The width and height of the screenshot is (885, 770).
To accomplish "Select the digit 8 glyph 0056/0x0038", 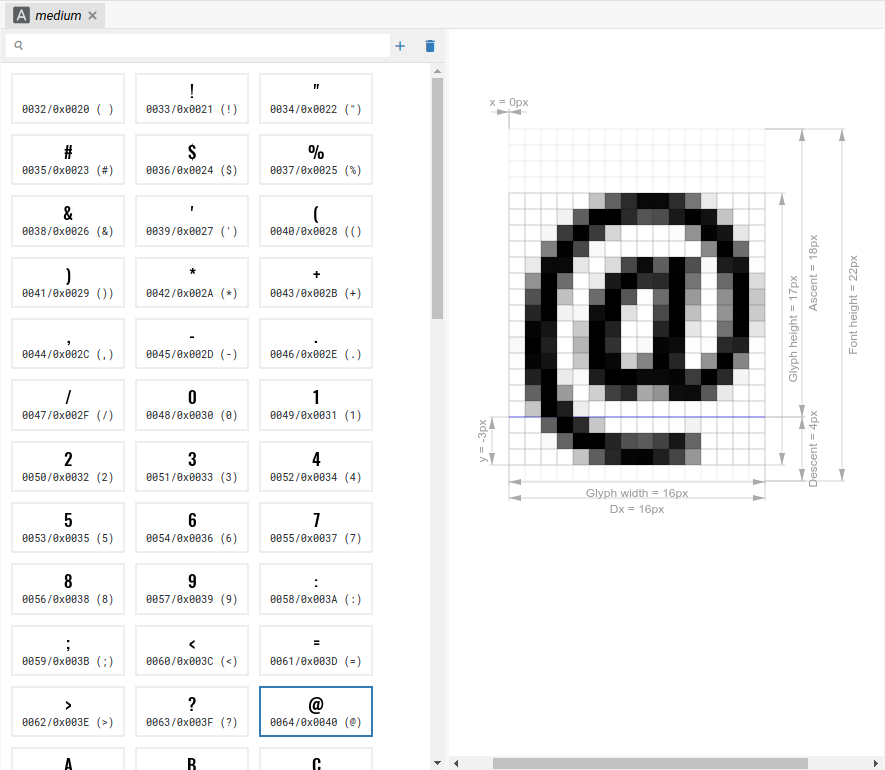I will point(68,589).
